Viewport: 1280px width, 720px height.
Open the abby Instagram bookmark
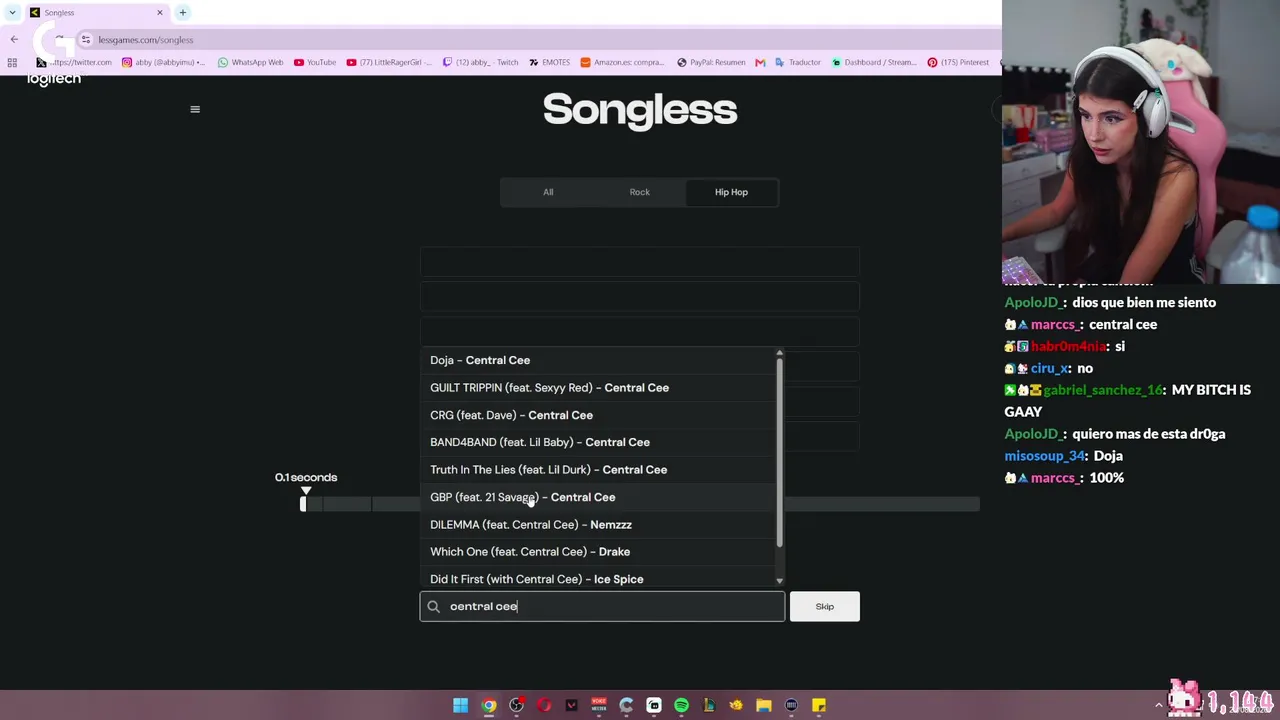163,62
